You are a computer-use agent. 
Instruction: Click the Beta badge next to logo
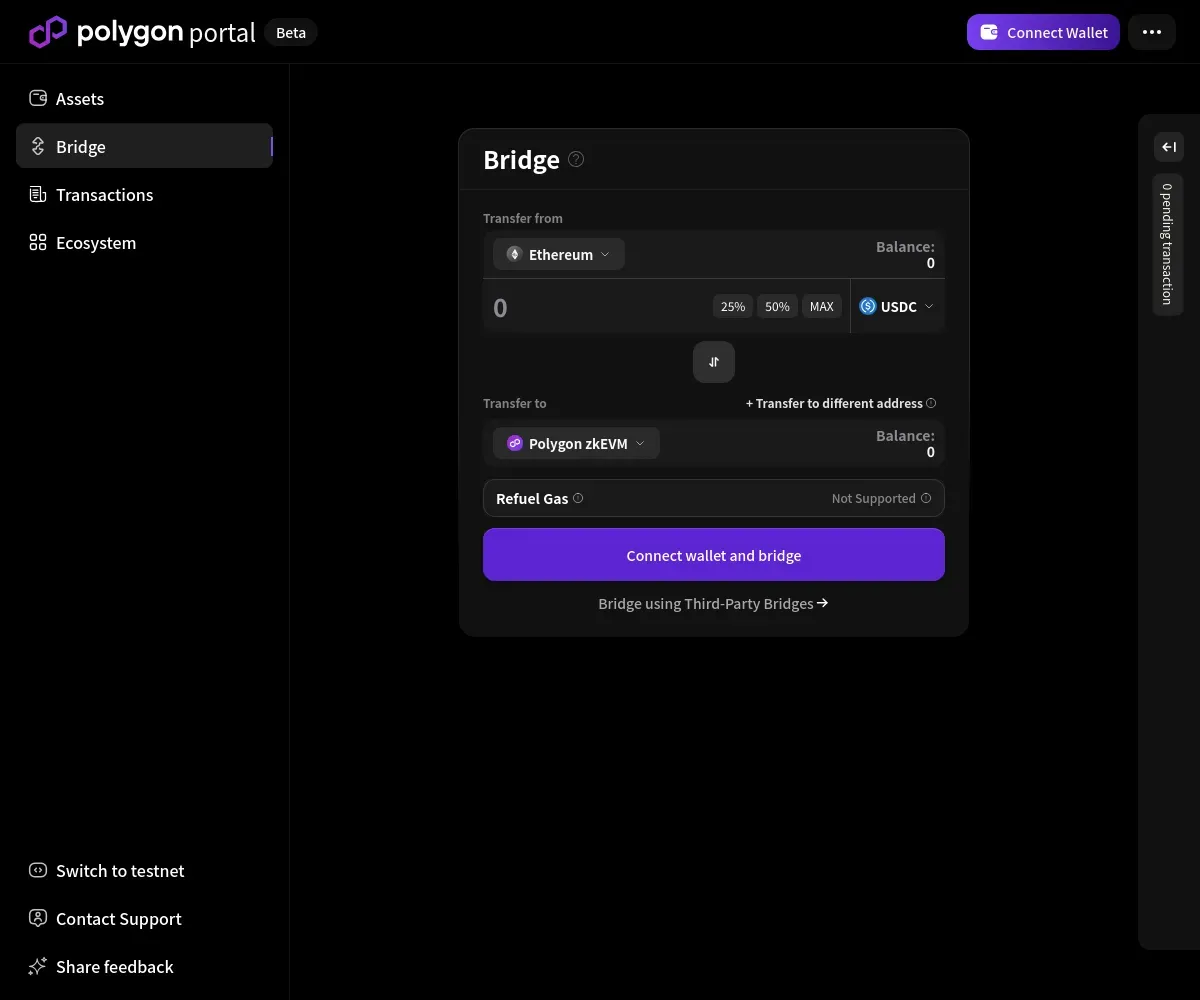291,32
